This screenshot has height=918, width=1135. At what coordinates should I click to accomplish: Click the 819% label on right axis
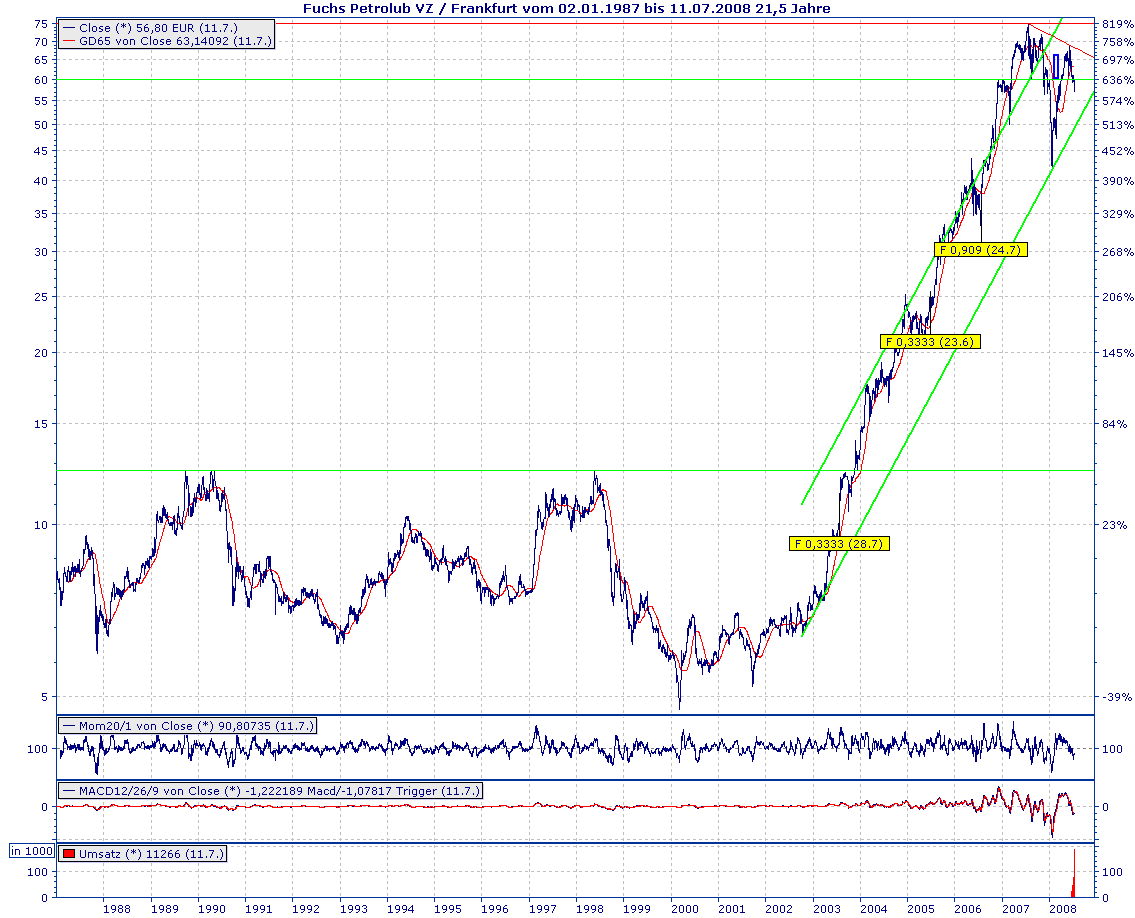click(x=1117, y=24)
